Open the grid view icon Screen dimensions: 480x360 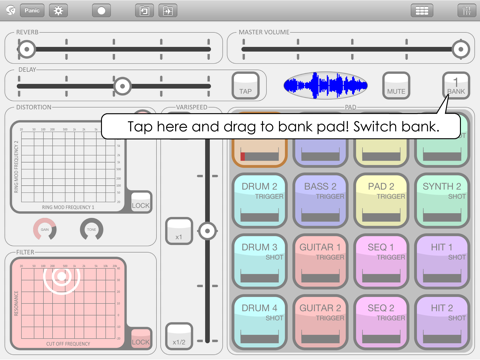click(422, 11)
